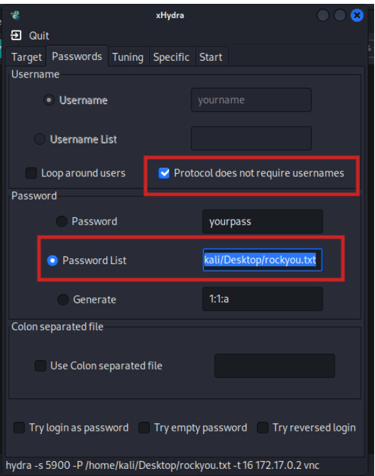Select the single Password radio button
The image size is (375, 476).
coord(62,221)
